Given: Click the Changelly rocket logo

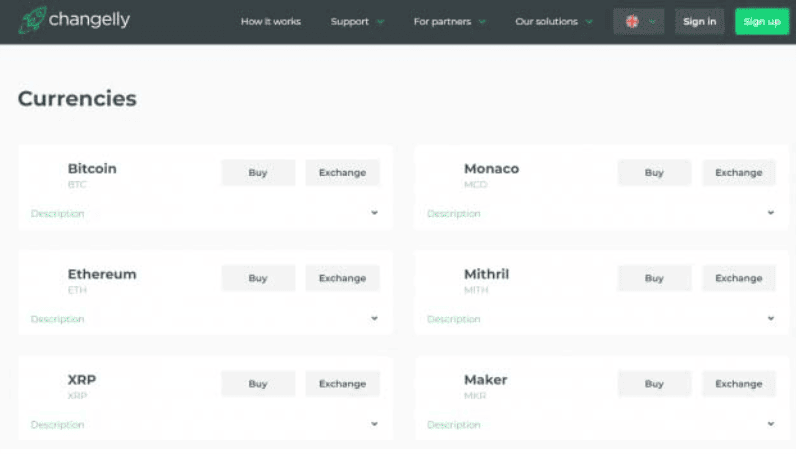Looking at the screenshot, I should click(x=32, y=20).
